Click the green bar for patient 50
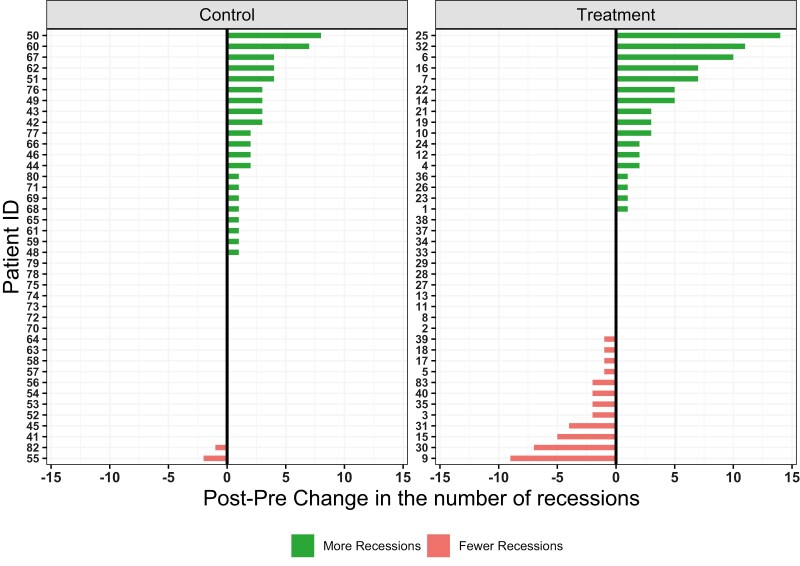 click(x=274, y=35)
